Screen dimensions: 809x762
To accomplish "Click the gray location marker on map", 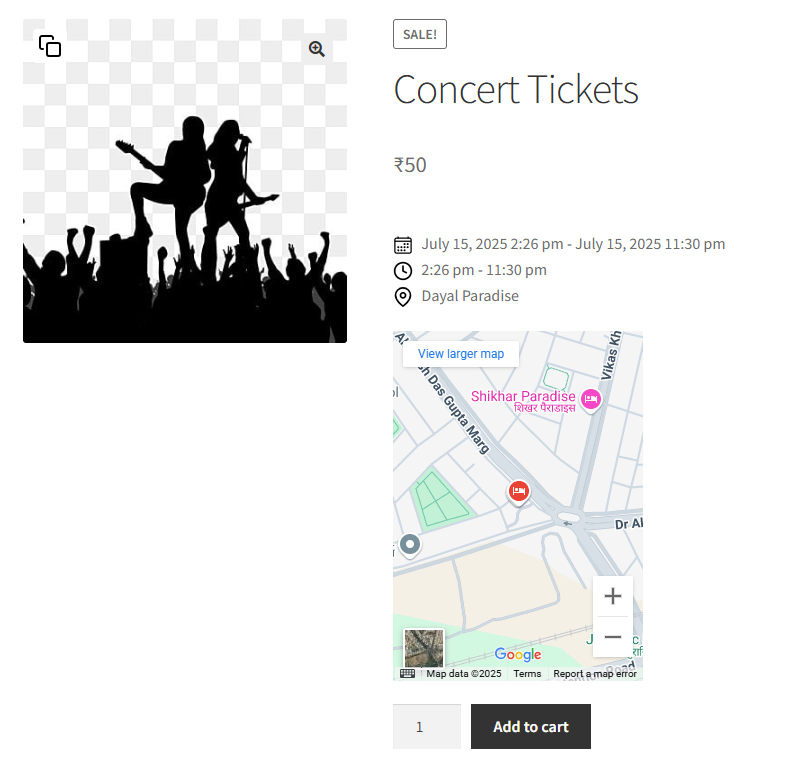I will tap(410, 545).
